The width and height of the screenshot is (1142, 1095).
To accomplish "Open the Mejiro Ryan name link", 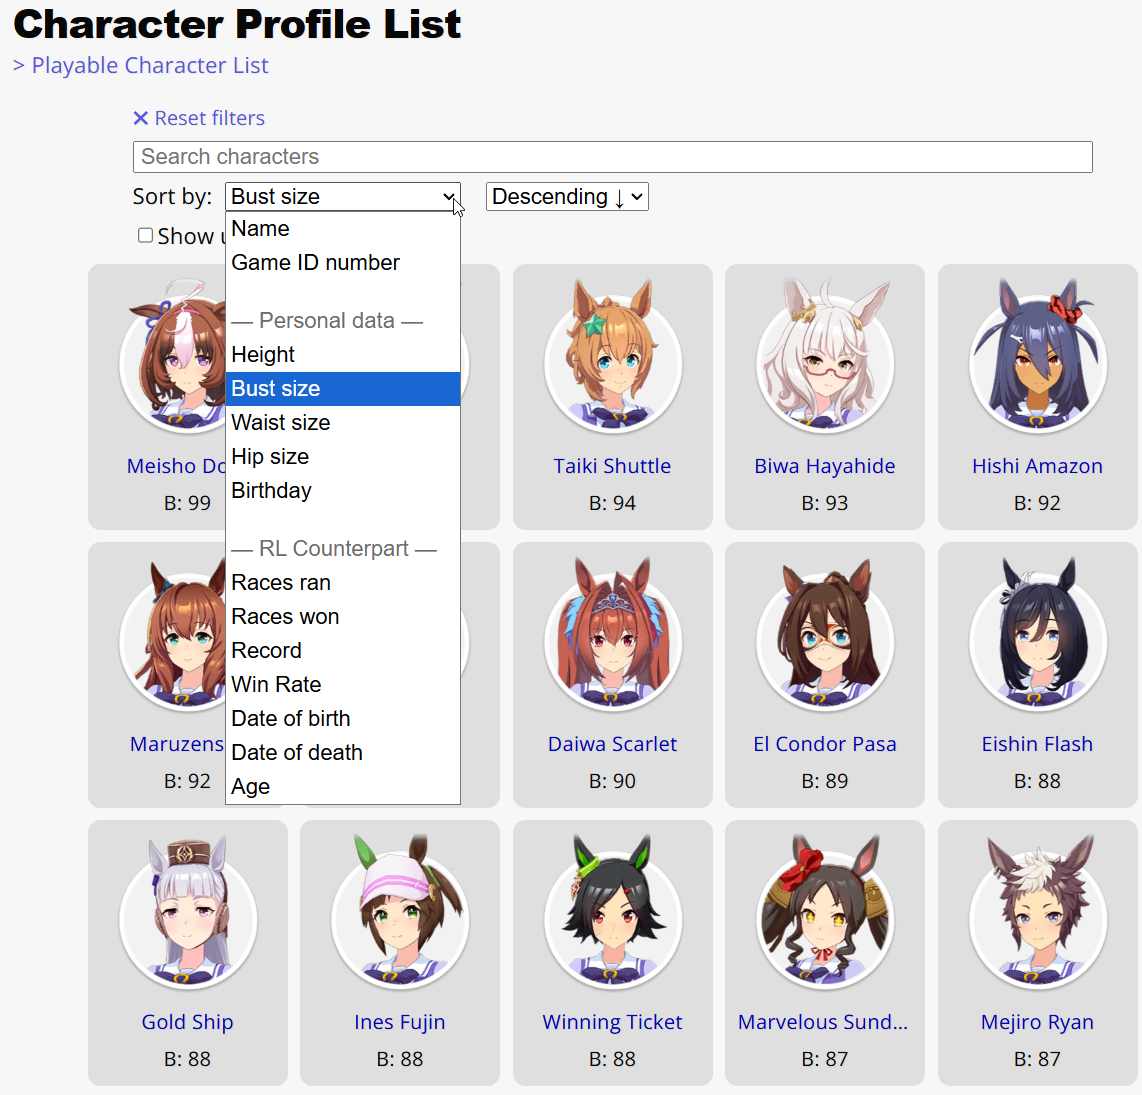I will click(1038, 1022).
